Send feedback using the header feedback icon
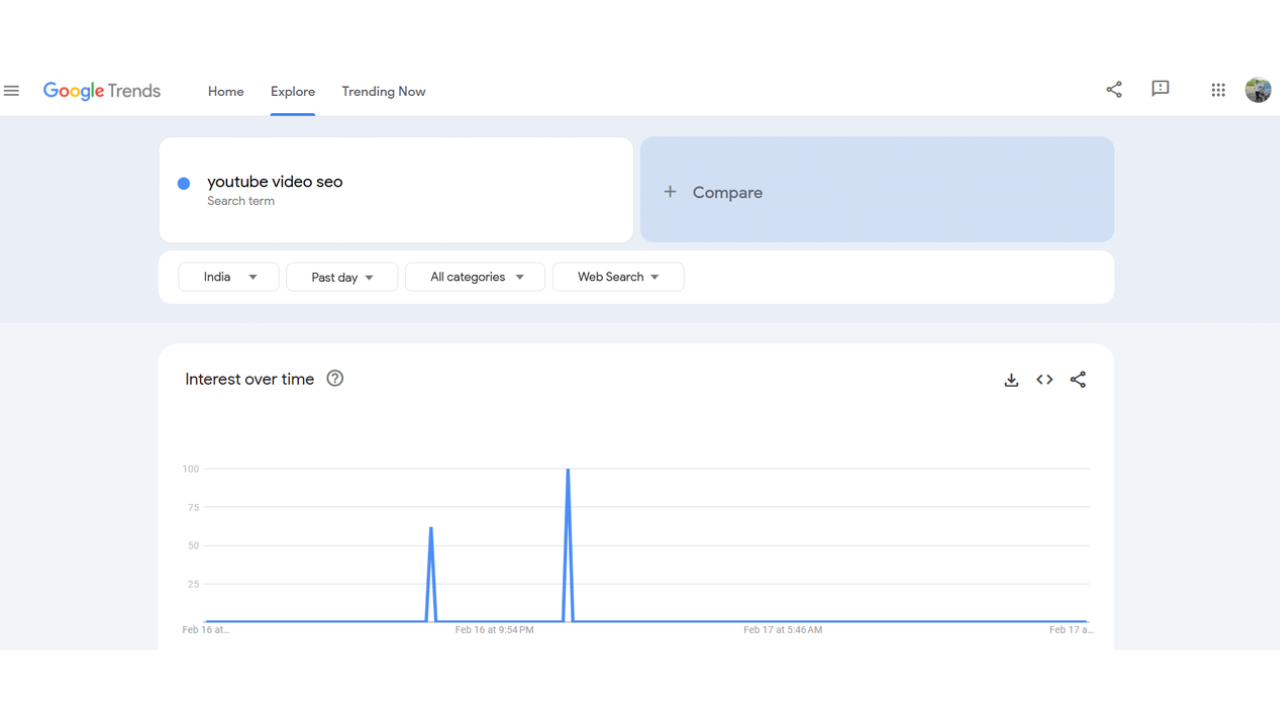1280x720 pixels. coord(1160,89)
